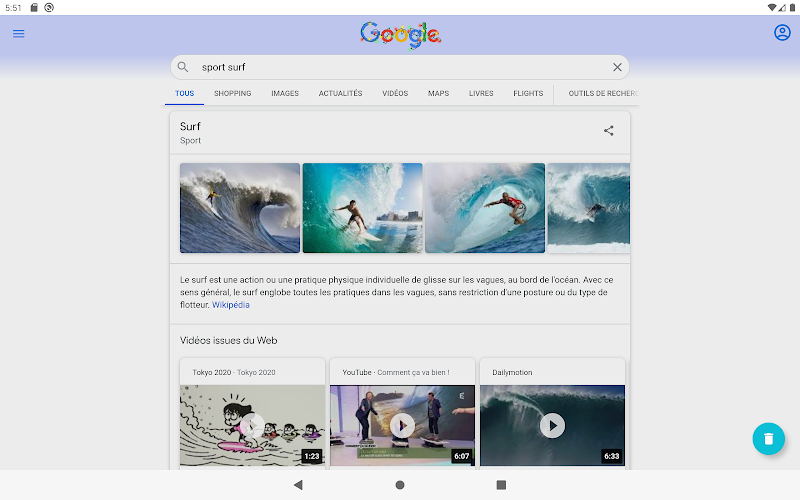The height and width of the screenshot is (500, 800).
Task: Switch to the MAPS tab
Action: pyautogui.click(x=438, y=93)
